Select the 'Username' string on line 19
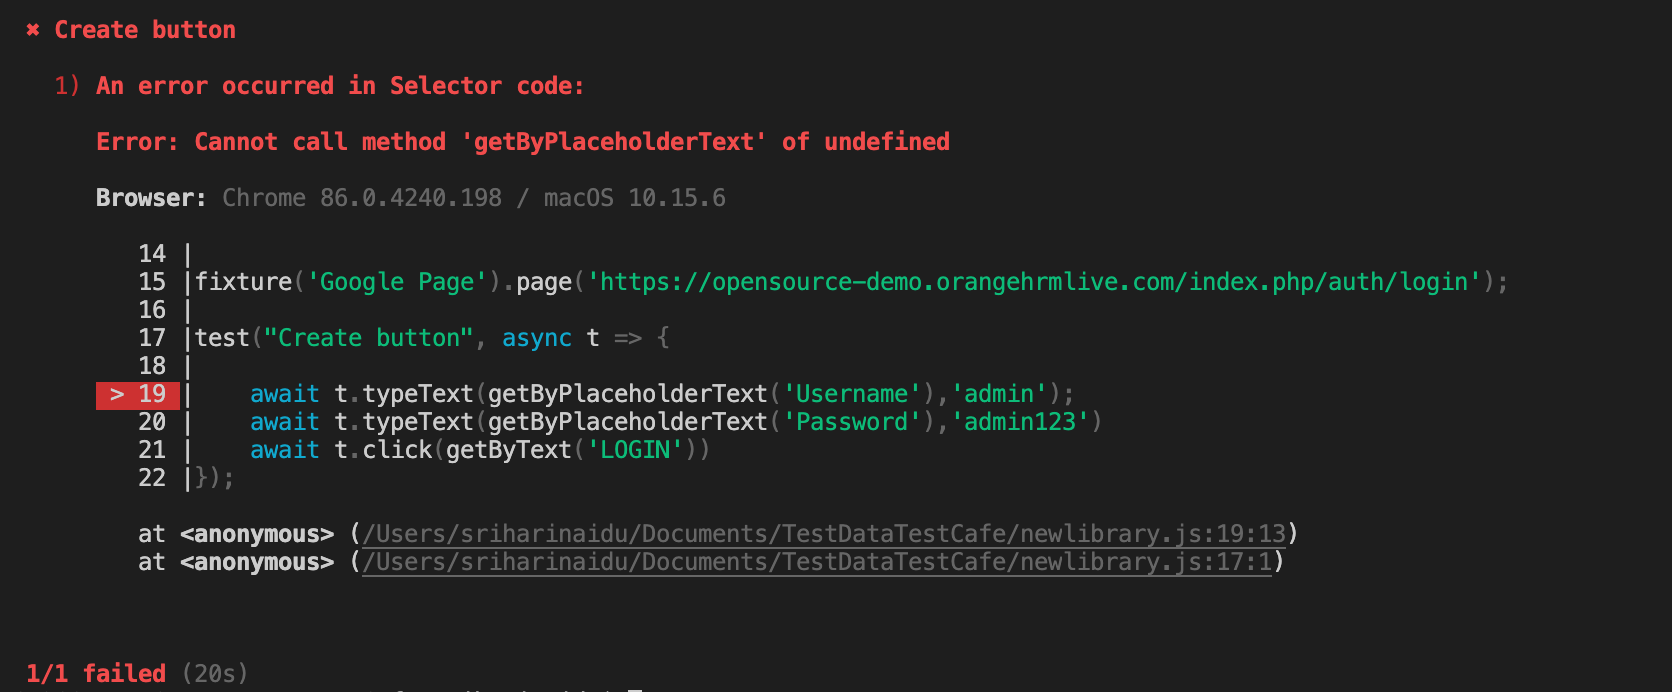Viewport: 1672px width, 692px height. (852, 394)
